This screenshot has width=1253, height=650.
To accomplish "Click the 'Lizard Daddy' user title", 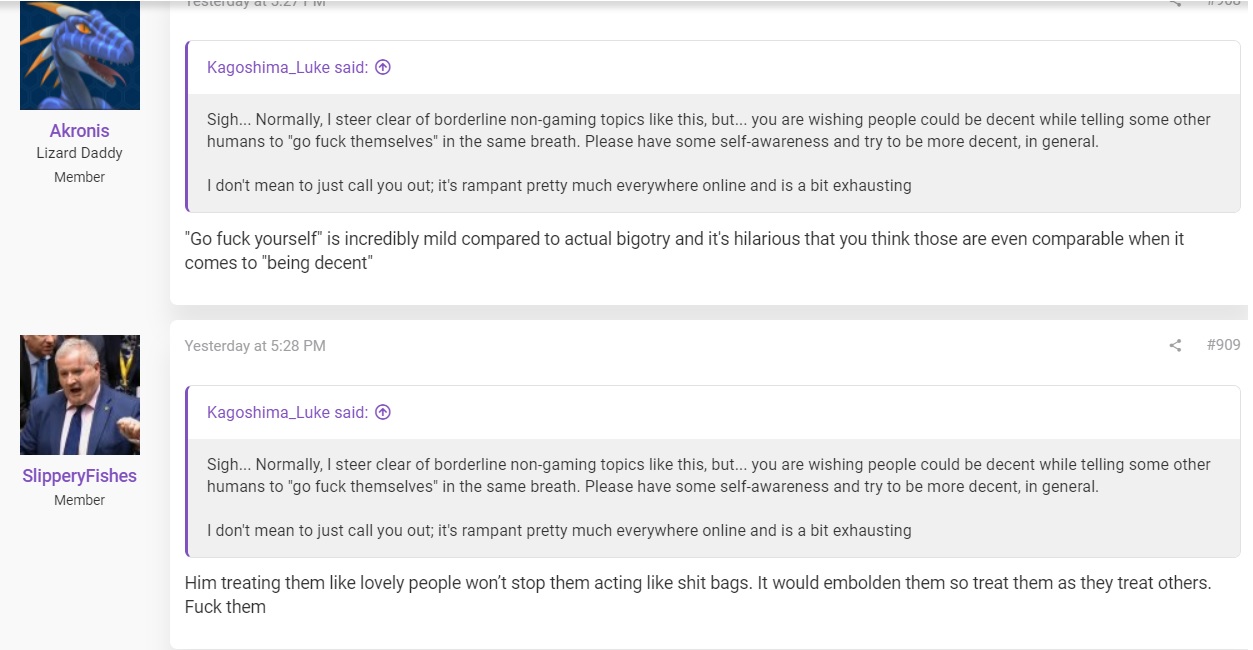I will tap(80, 153).
